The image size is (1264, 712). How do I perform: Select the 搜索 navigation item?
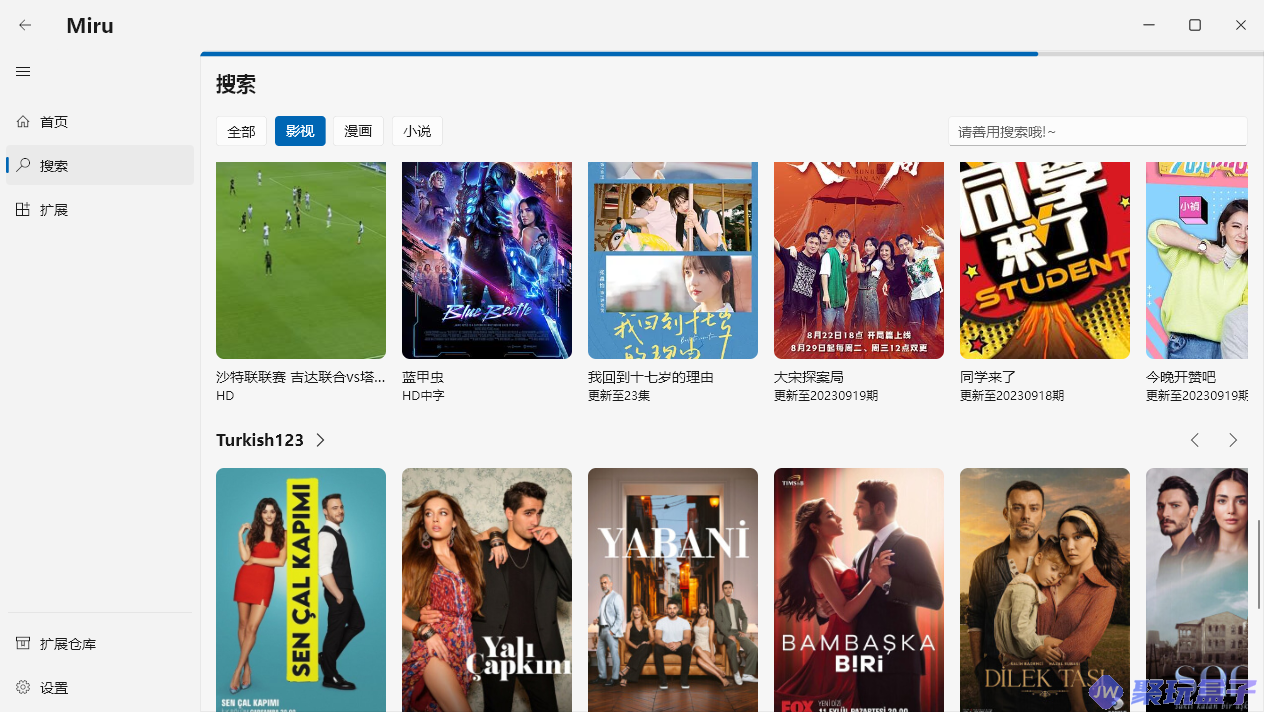(100, 165)
